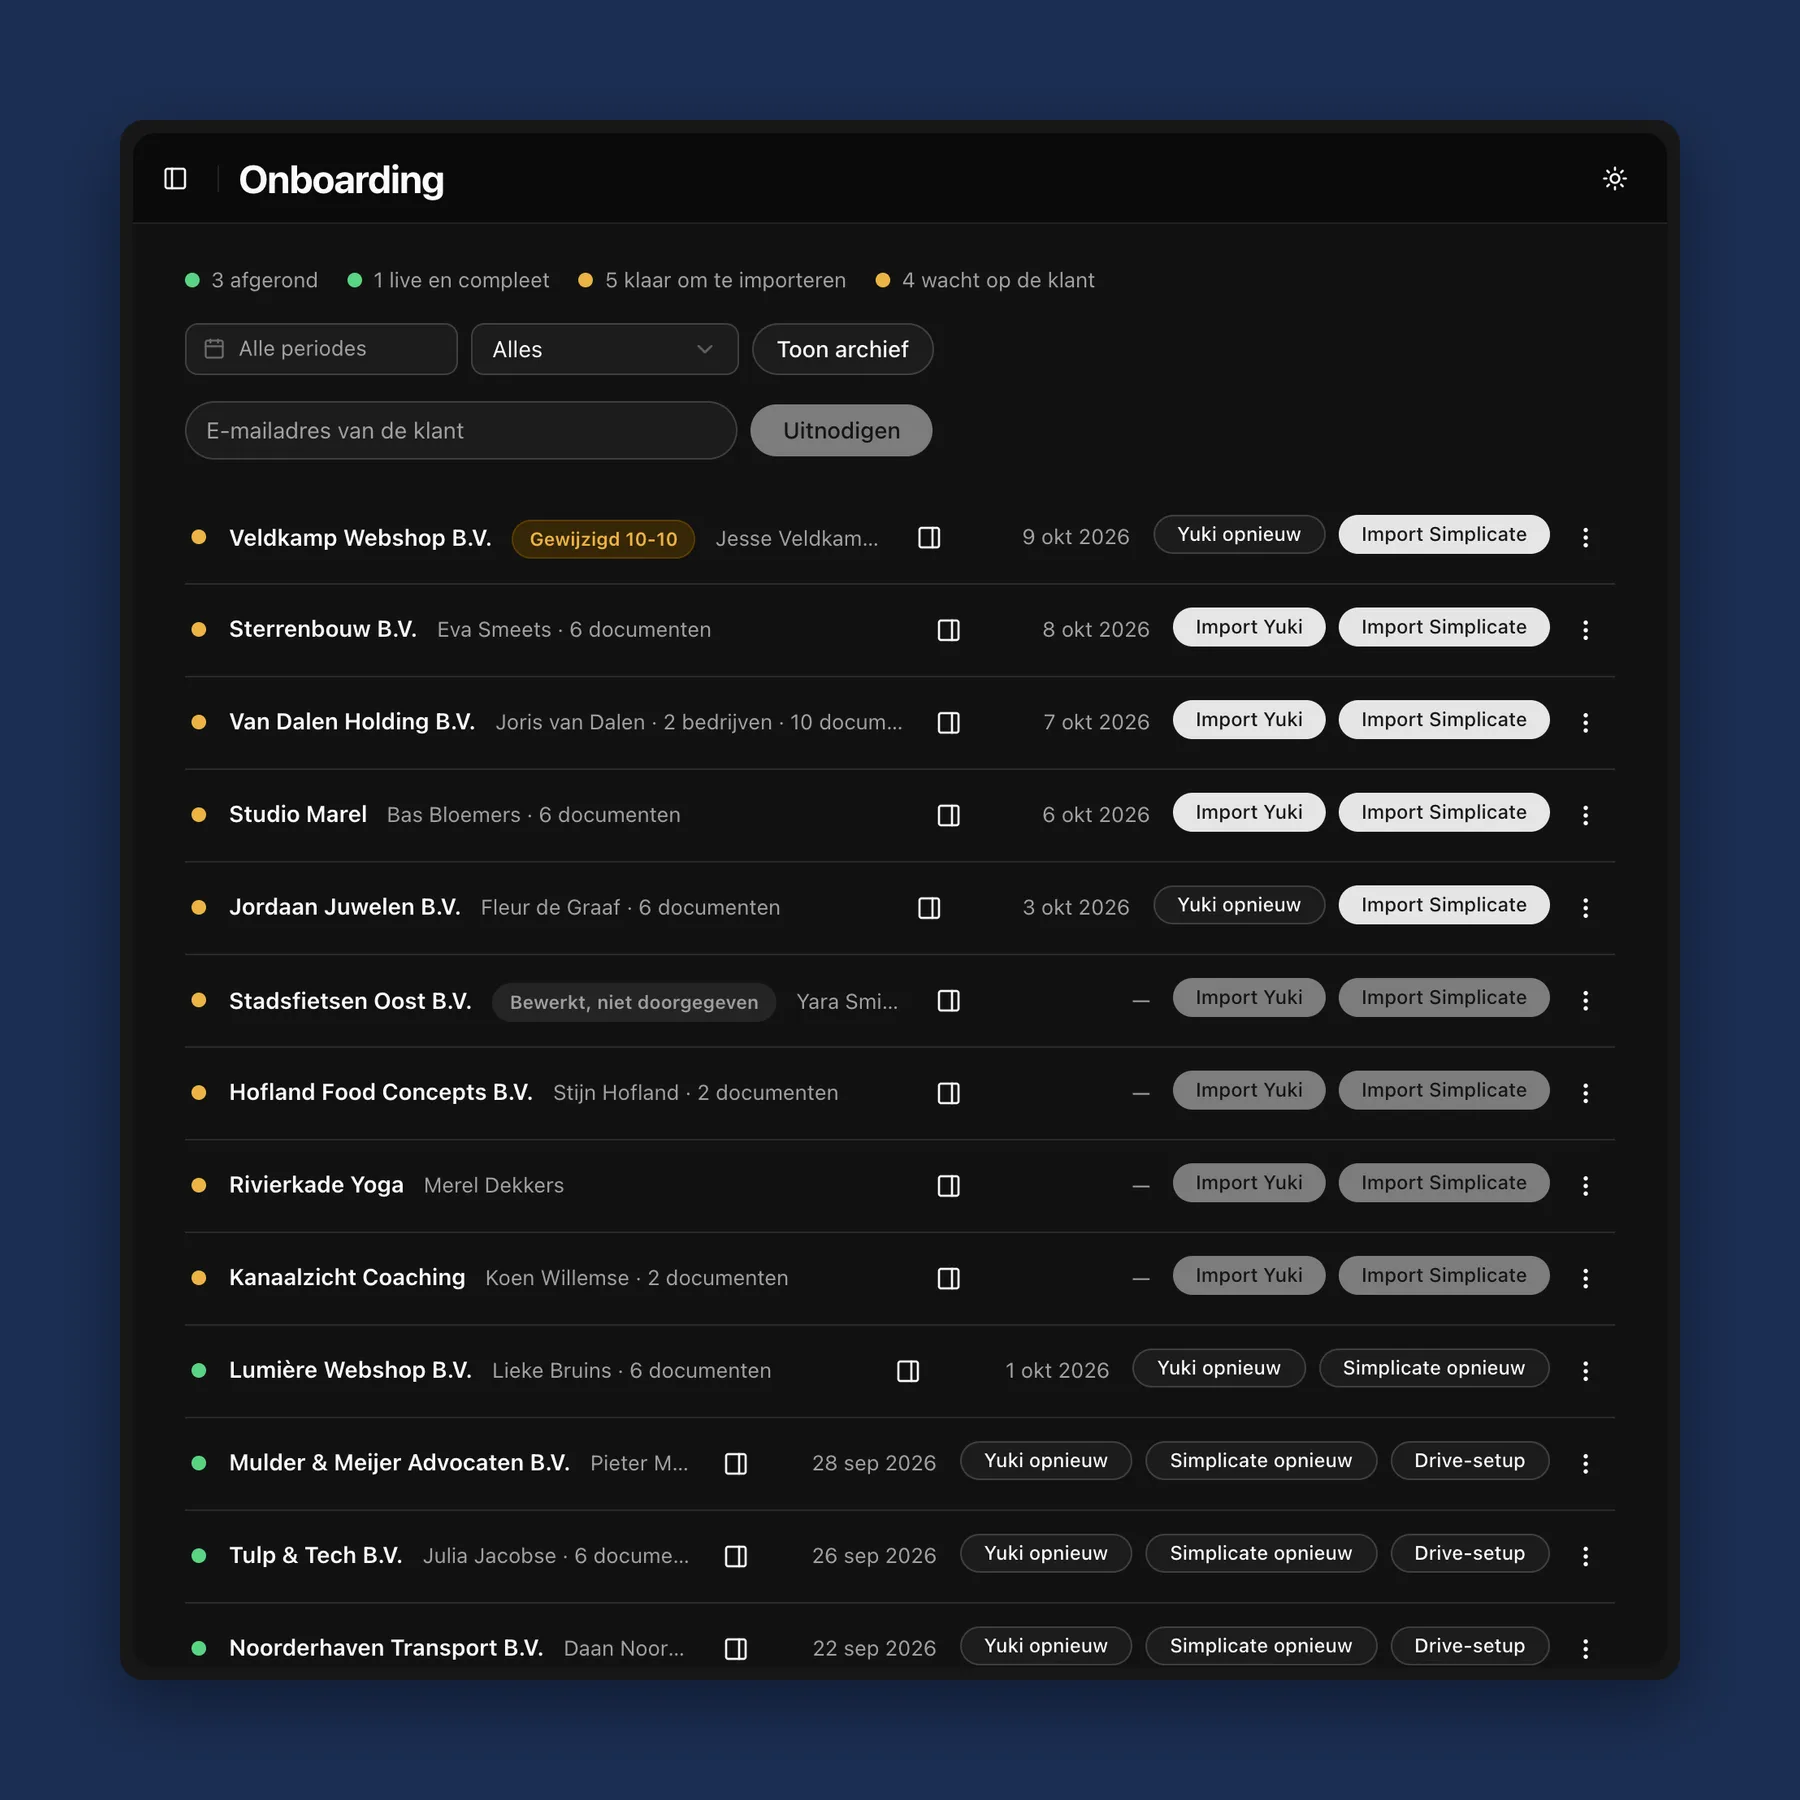The image size is (1800, 1800).
Task: Open detail panel icon for Sterrenbouw B.V.
Action: tap(949, 630)
